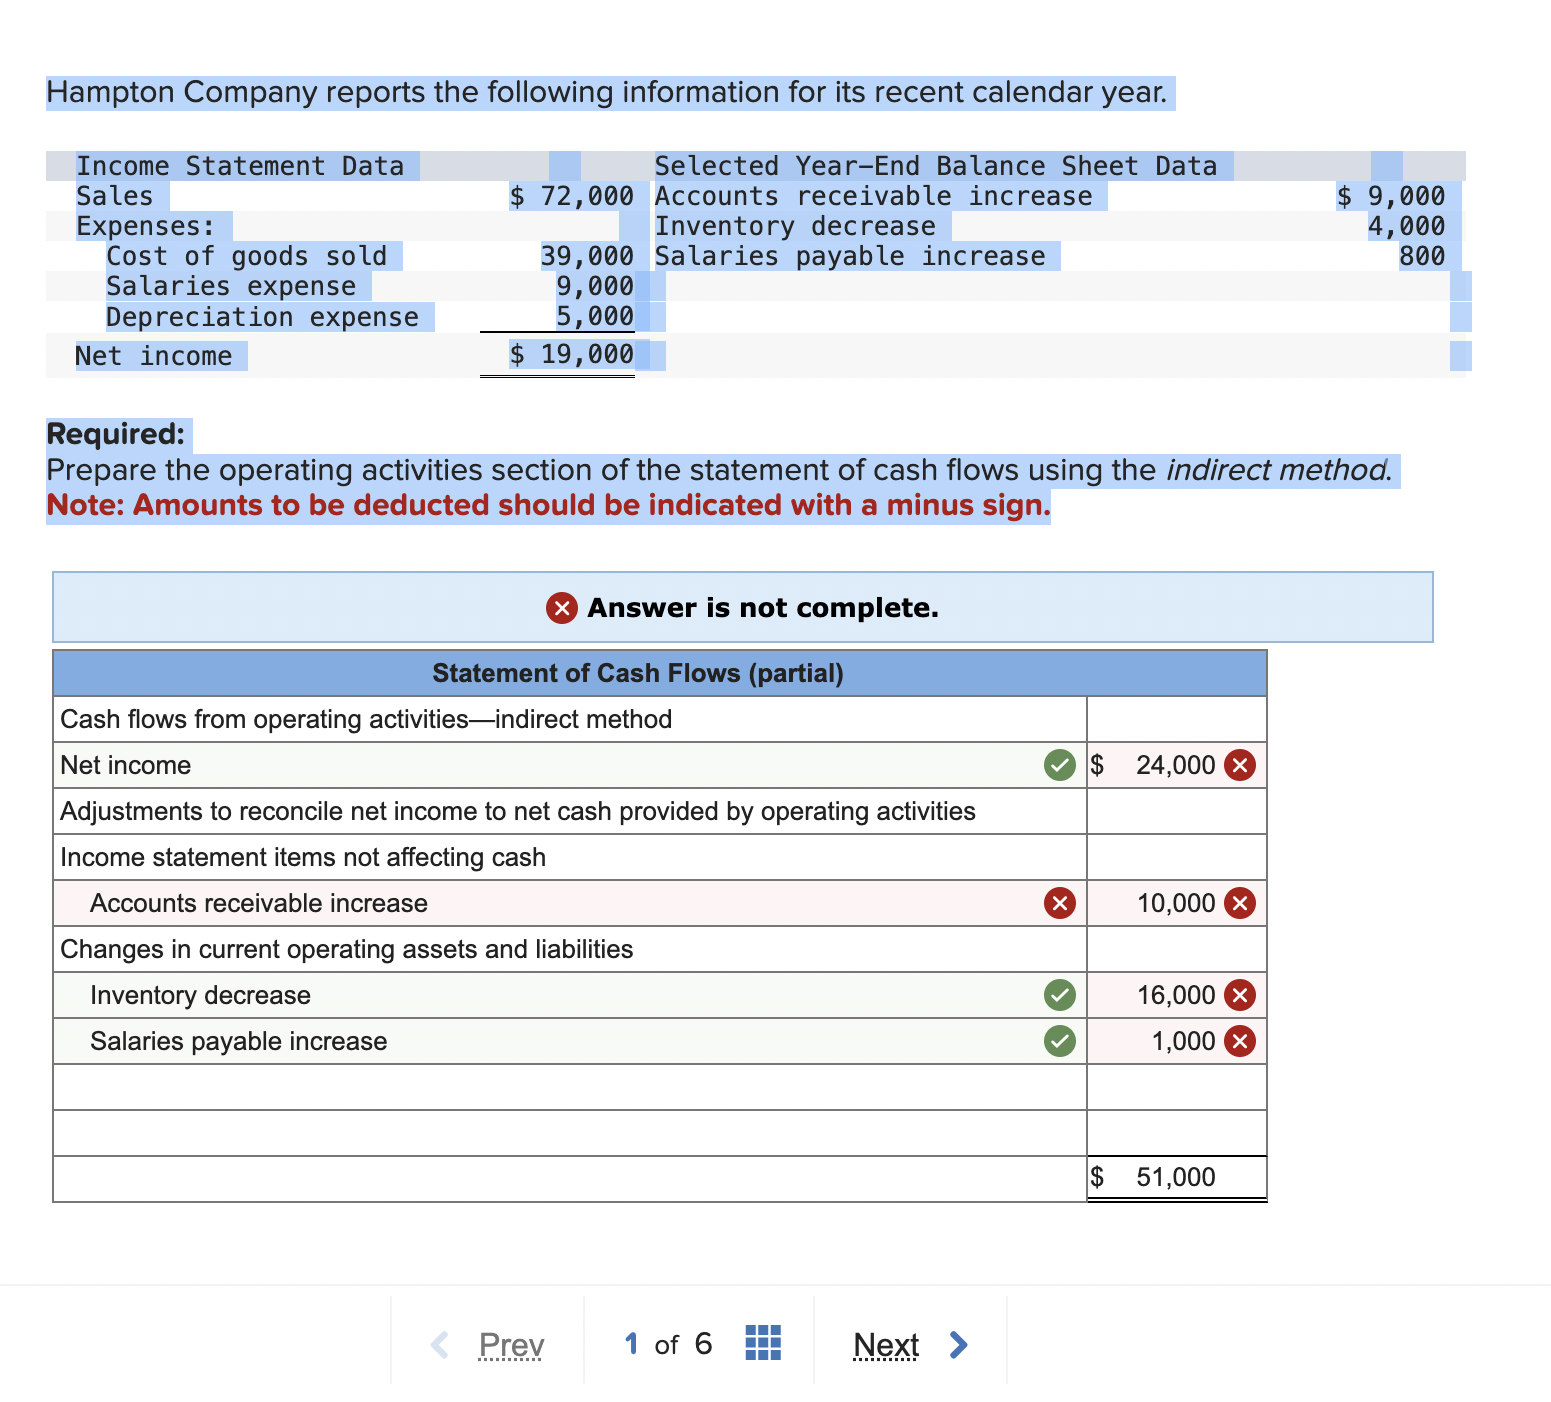Click the Cost of goods sold value 39,000
This screenshot has height=1402, width=1551.
(587, 256)
